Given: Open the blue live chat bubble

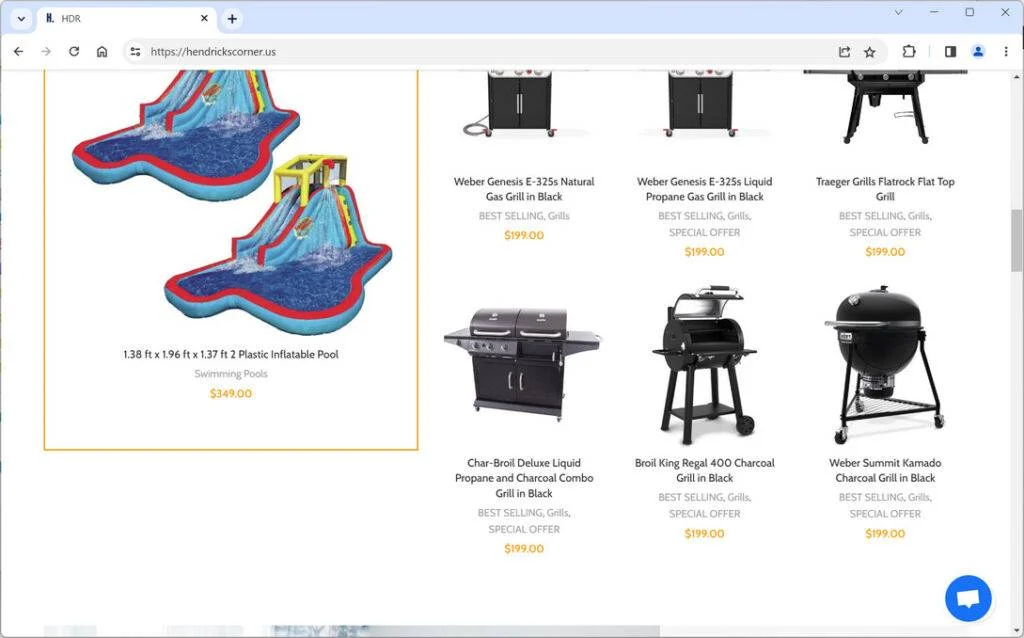Looking at the screenshot, I should (x=968, y=598).
